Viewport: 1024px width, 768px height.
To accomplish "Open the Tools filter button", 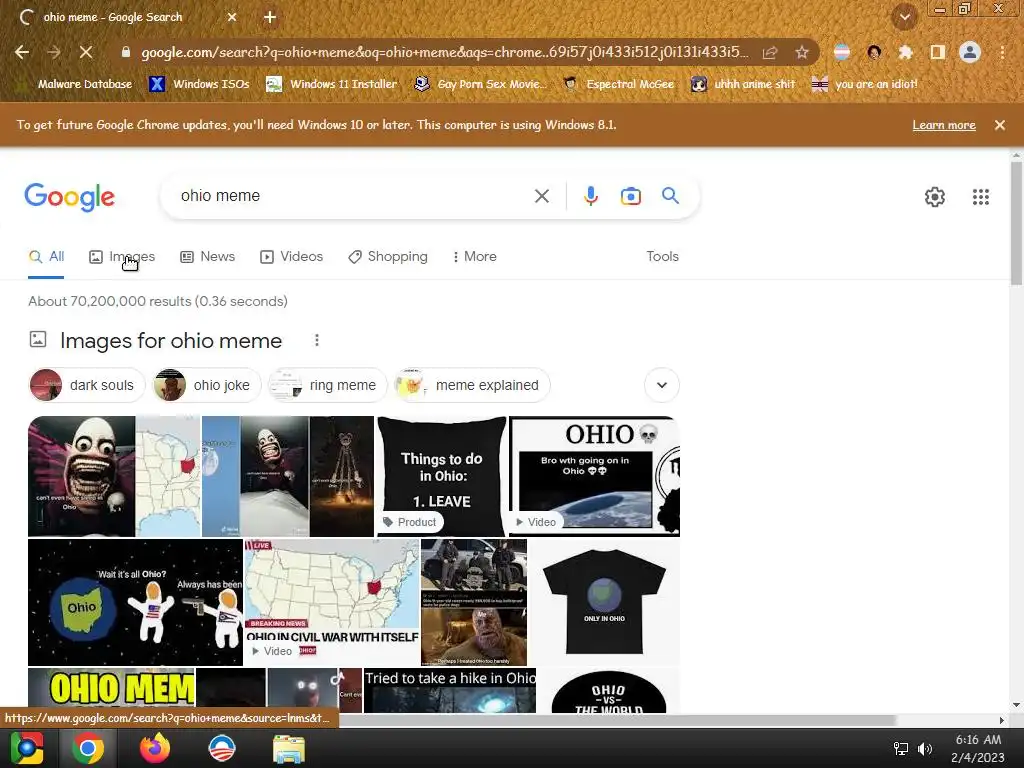I will pyautogui.click(x=662, y=257).
